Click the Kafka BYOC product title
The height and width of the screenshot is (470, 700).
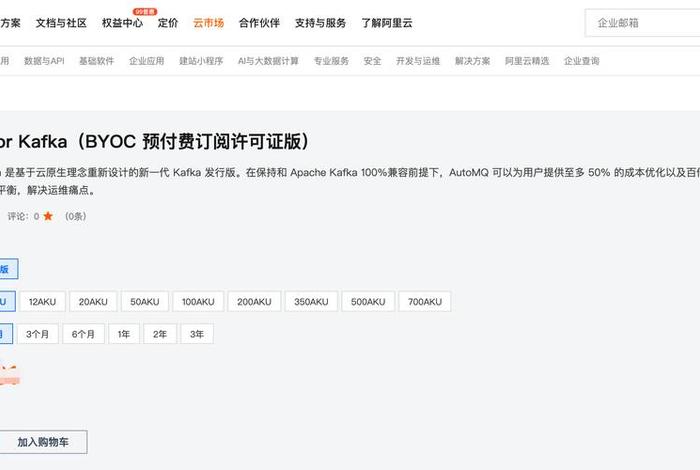(154, 141)
